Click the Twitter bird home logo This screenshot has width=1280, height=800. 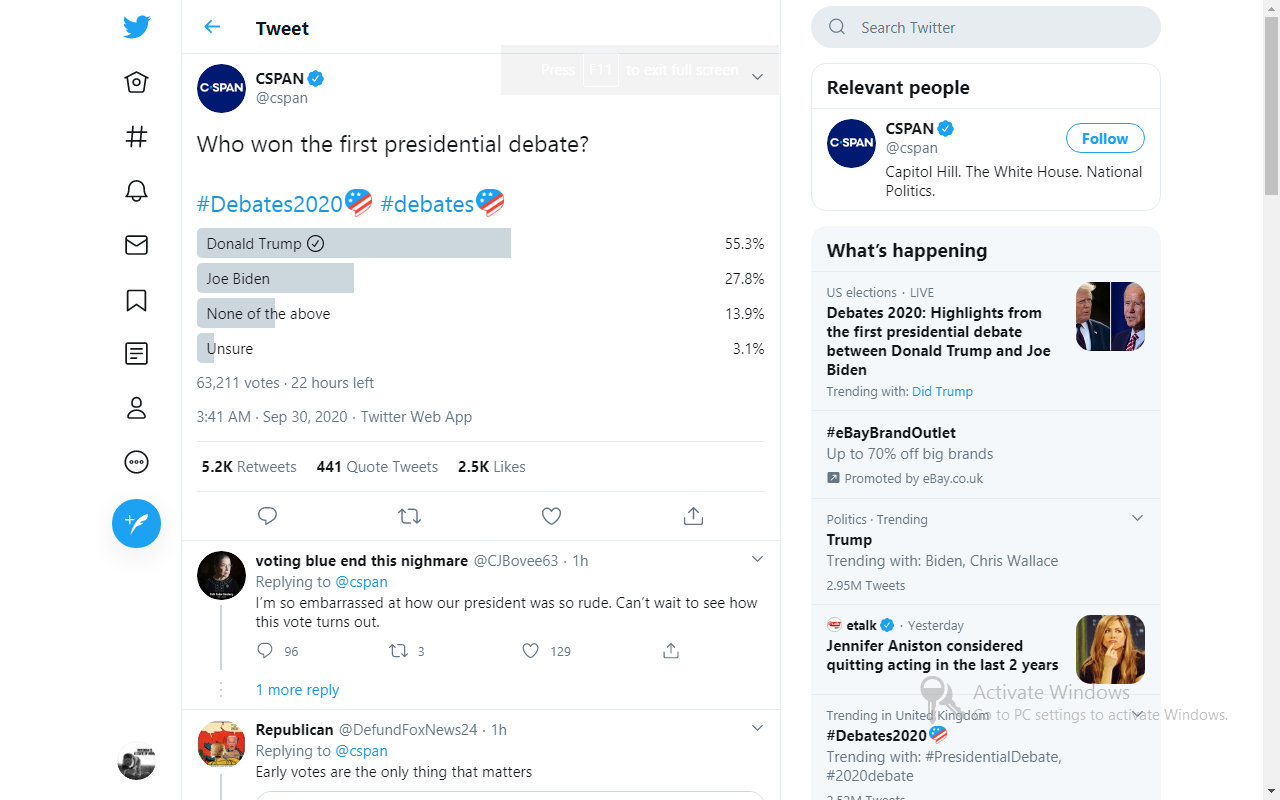click(137, 27)
